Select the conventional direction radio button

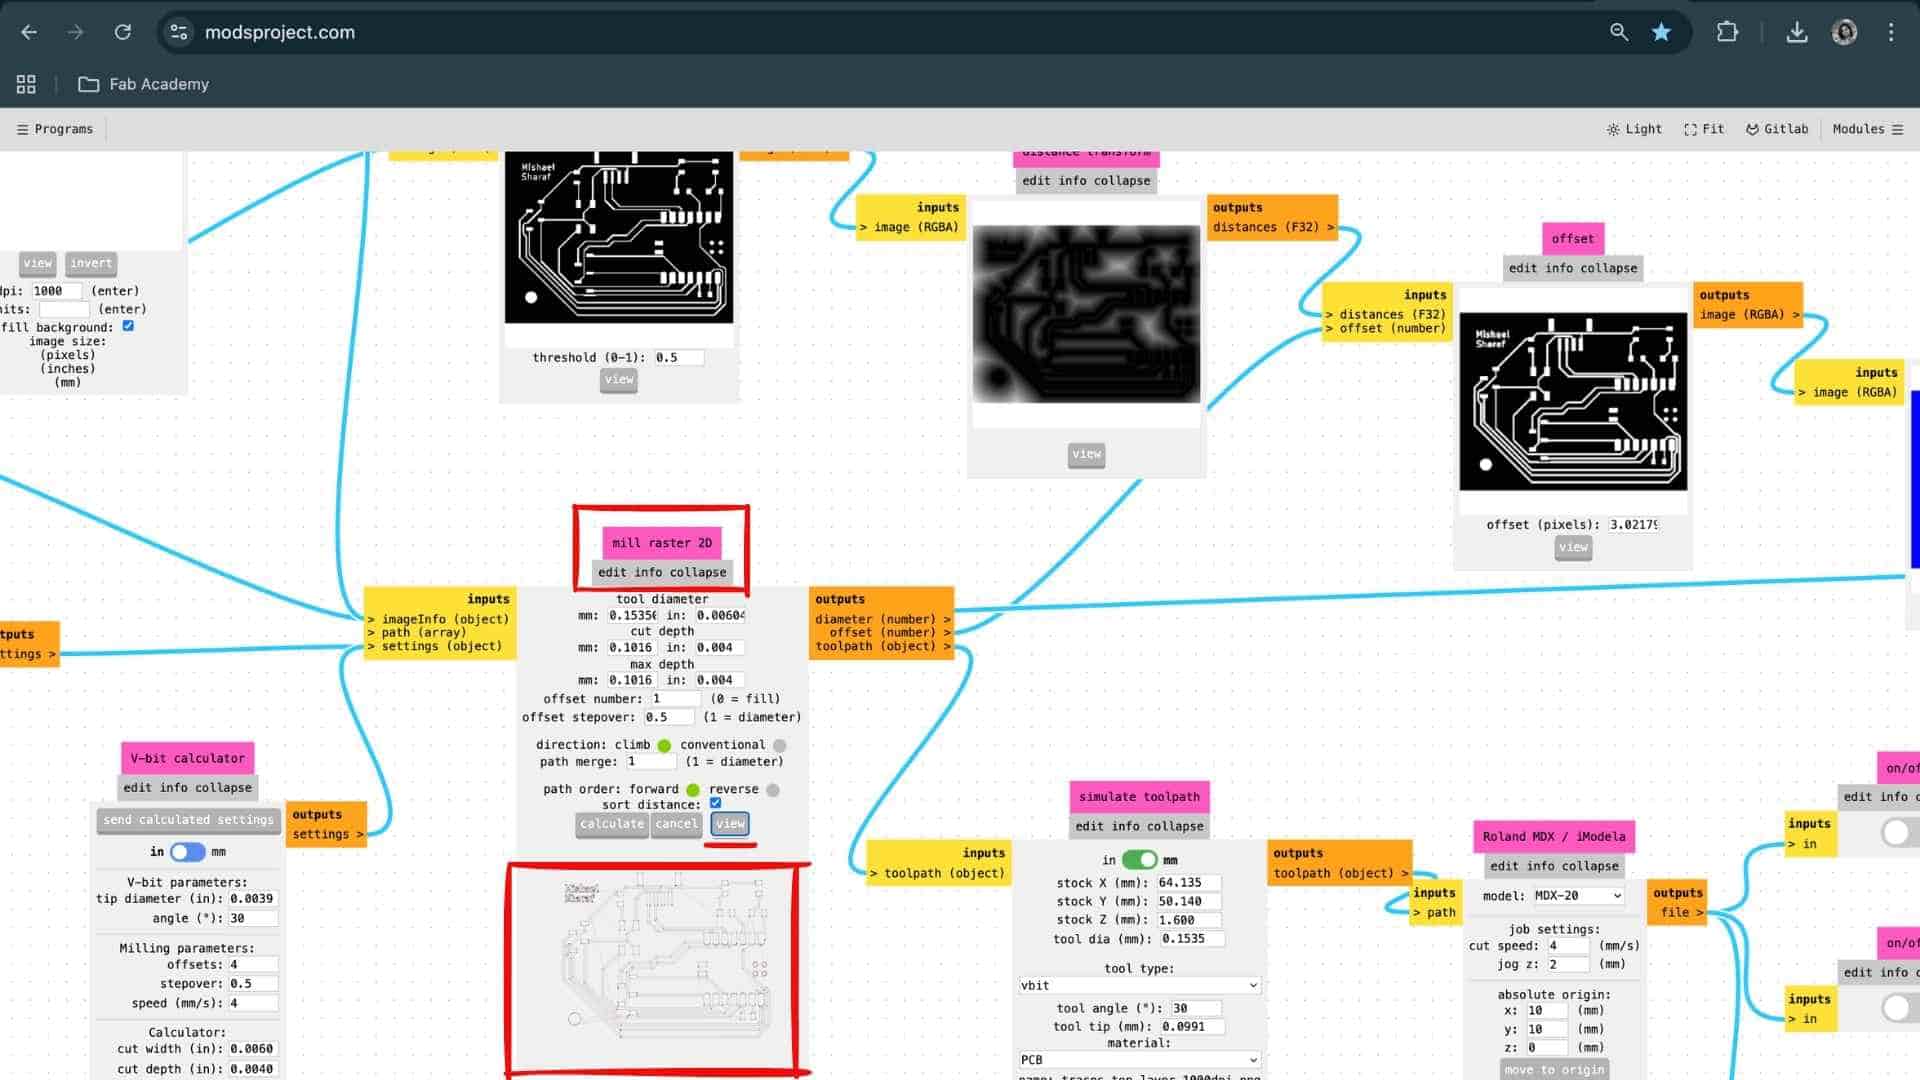pos(780,745)
